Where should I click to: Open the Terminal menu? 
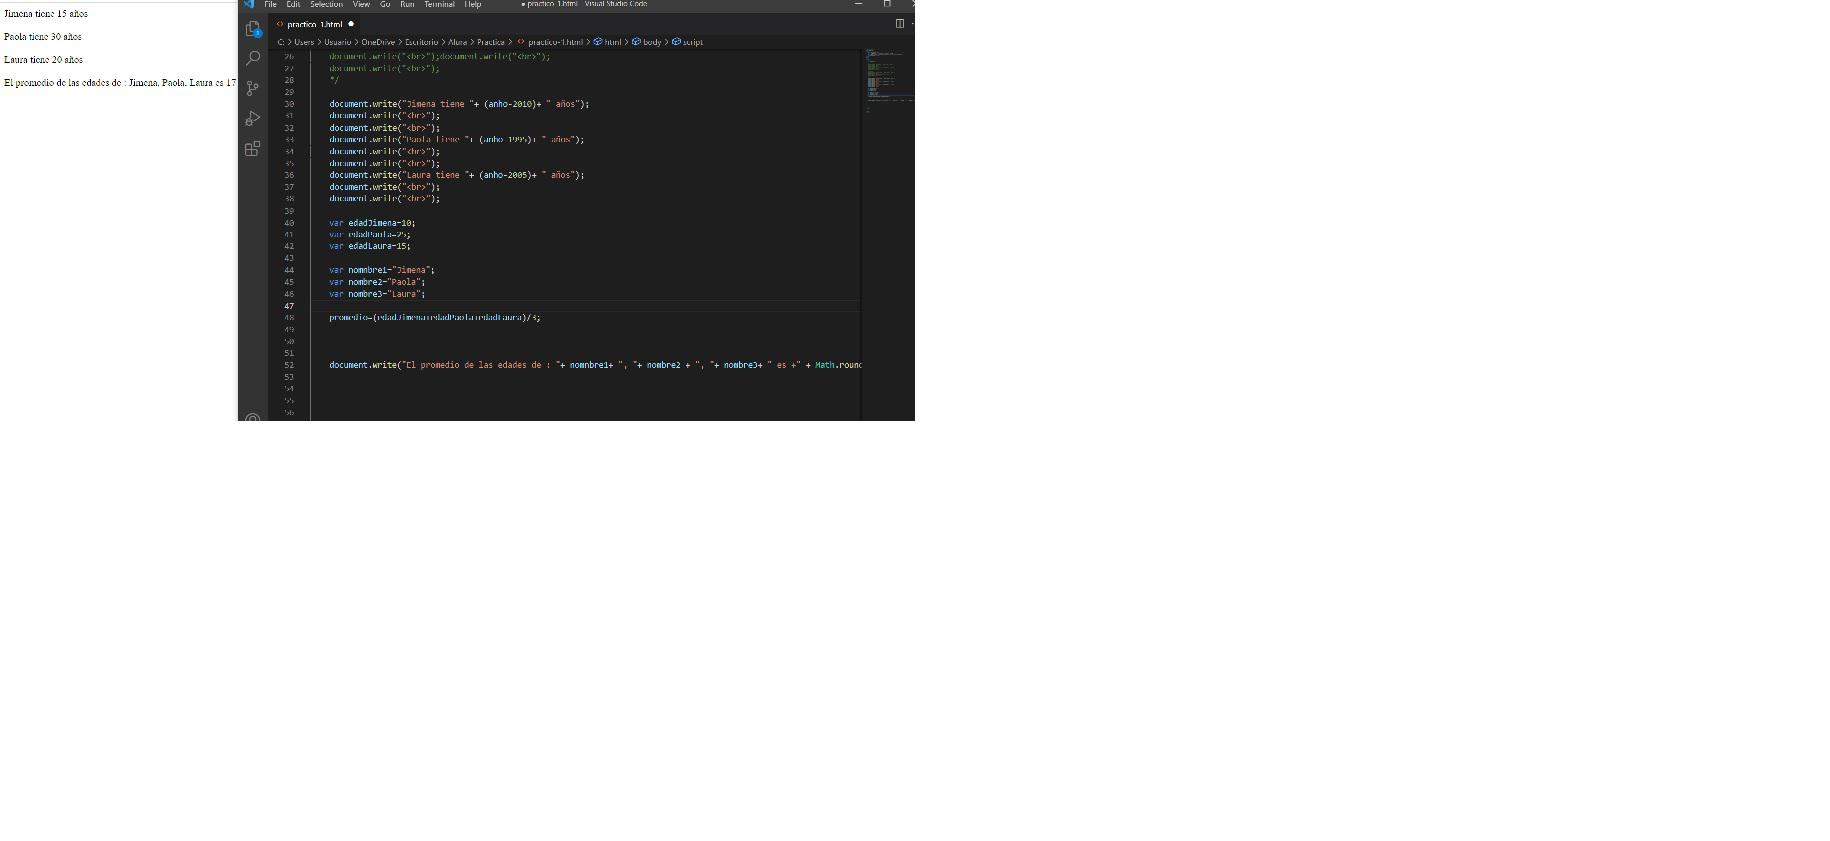439,4
